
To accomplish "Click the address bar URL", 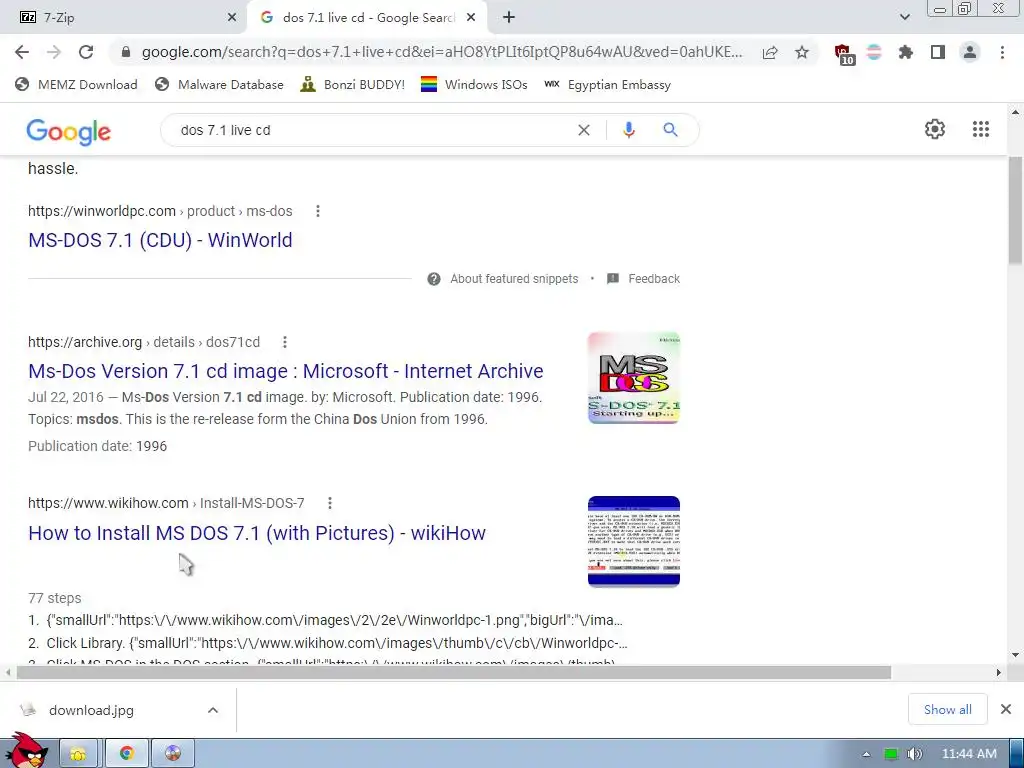I will (441, 52).
